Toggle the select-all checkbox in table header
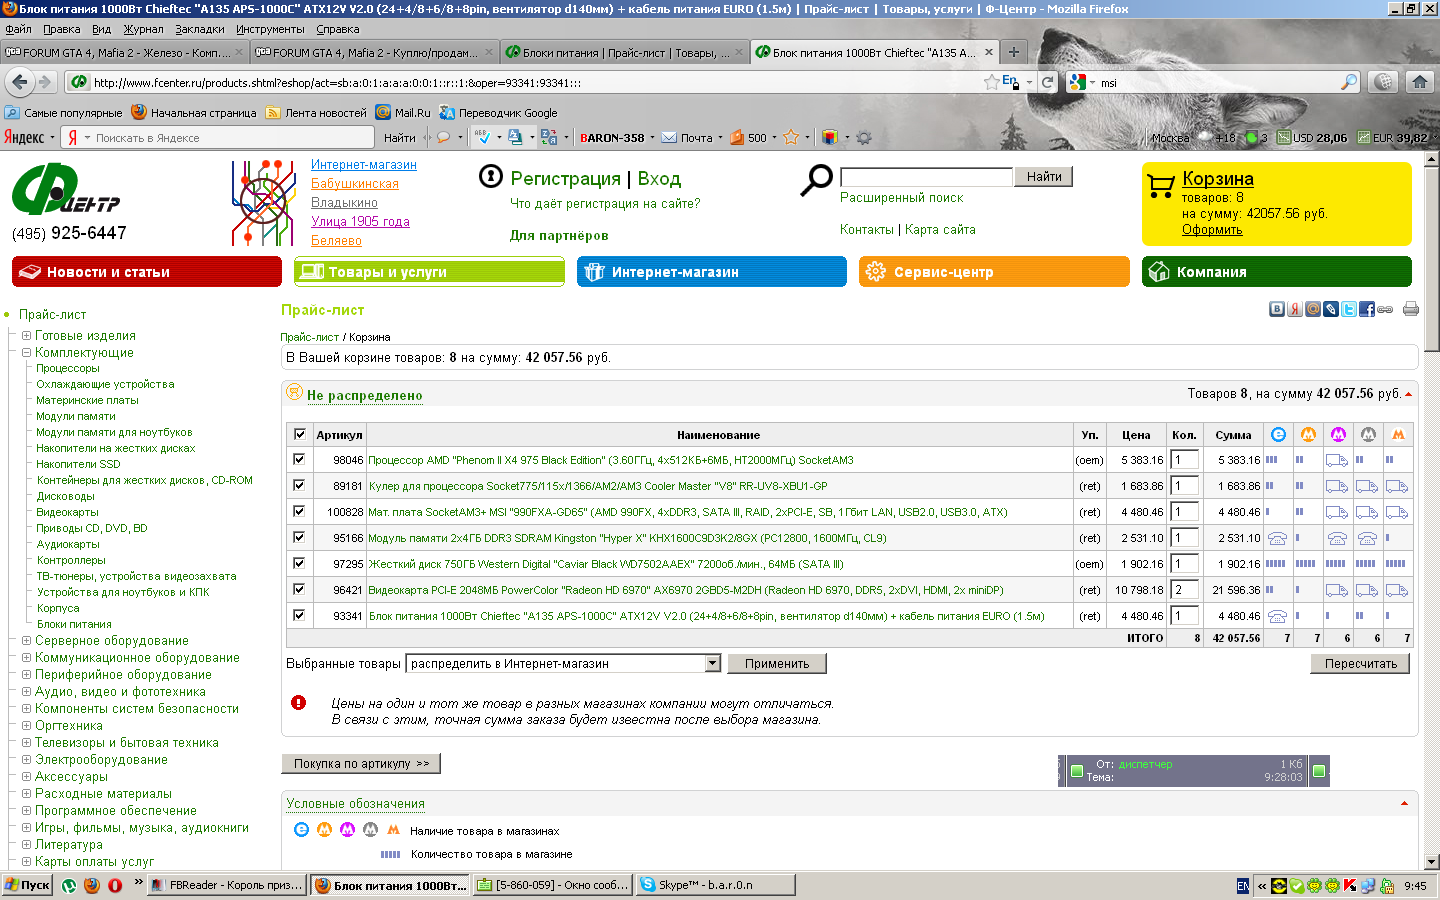 pos(299,434)
